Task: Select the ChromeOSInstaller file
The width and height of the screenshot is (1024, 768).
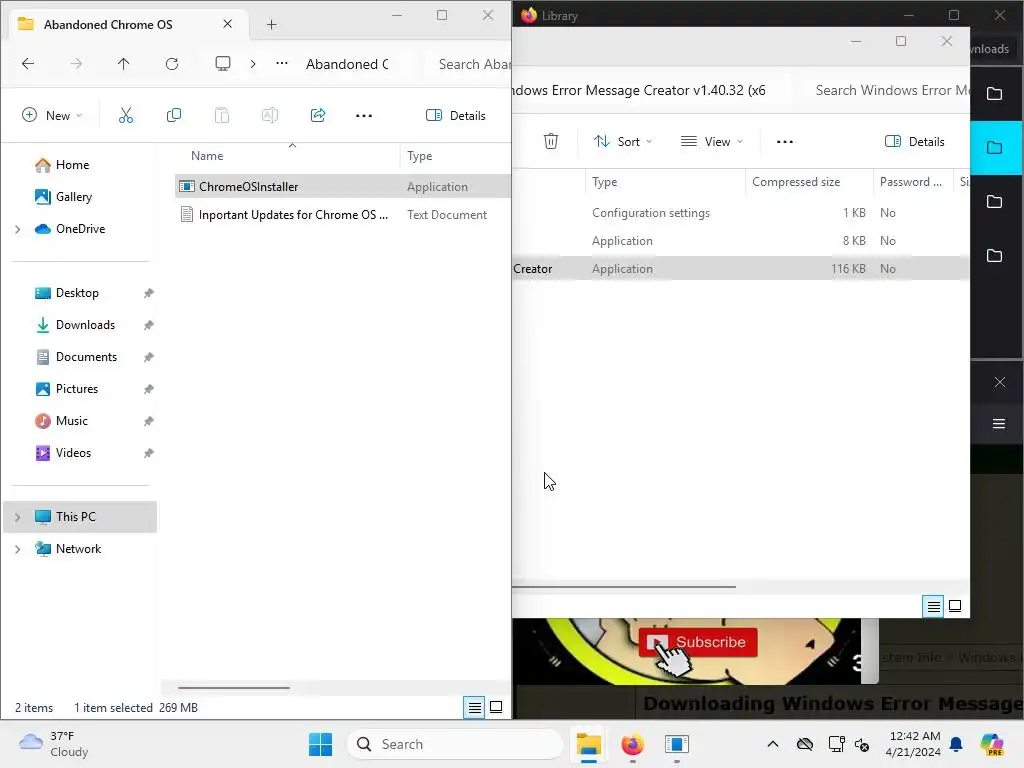Action: point(343,187)
